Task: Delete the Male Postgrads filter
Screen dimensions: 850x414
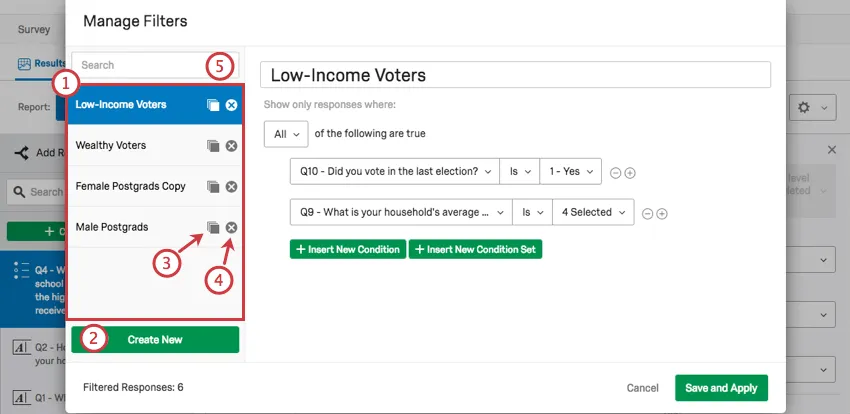Action: (x=231, y=228)
